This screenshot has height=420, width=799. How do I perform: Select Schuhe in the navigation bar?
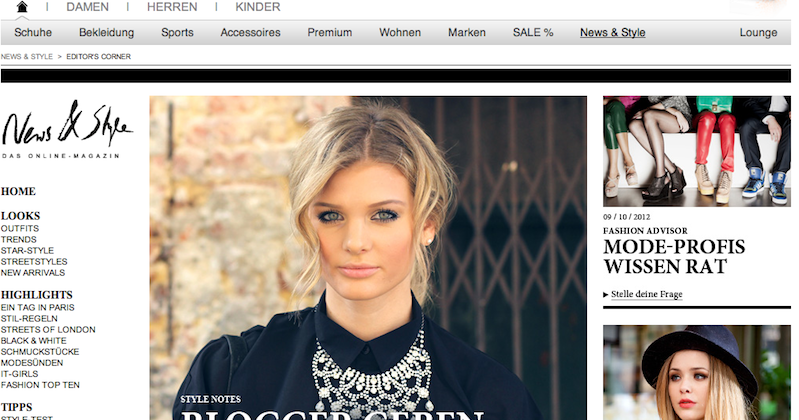click(33, 33)
